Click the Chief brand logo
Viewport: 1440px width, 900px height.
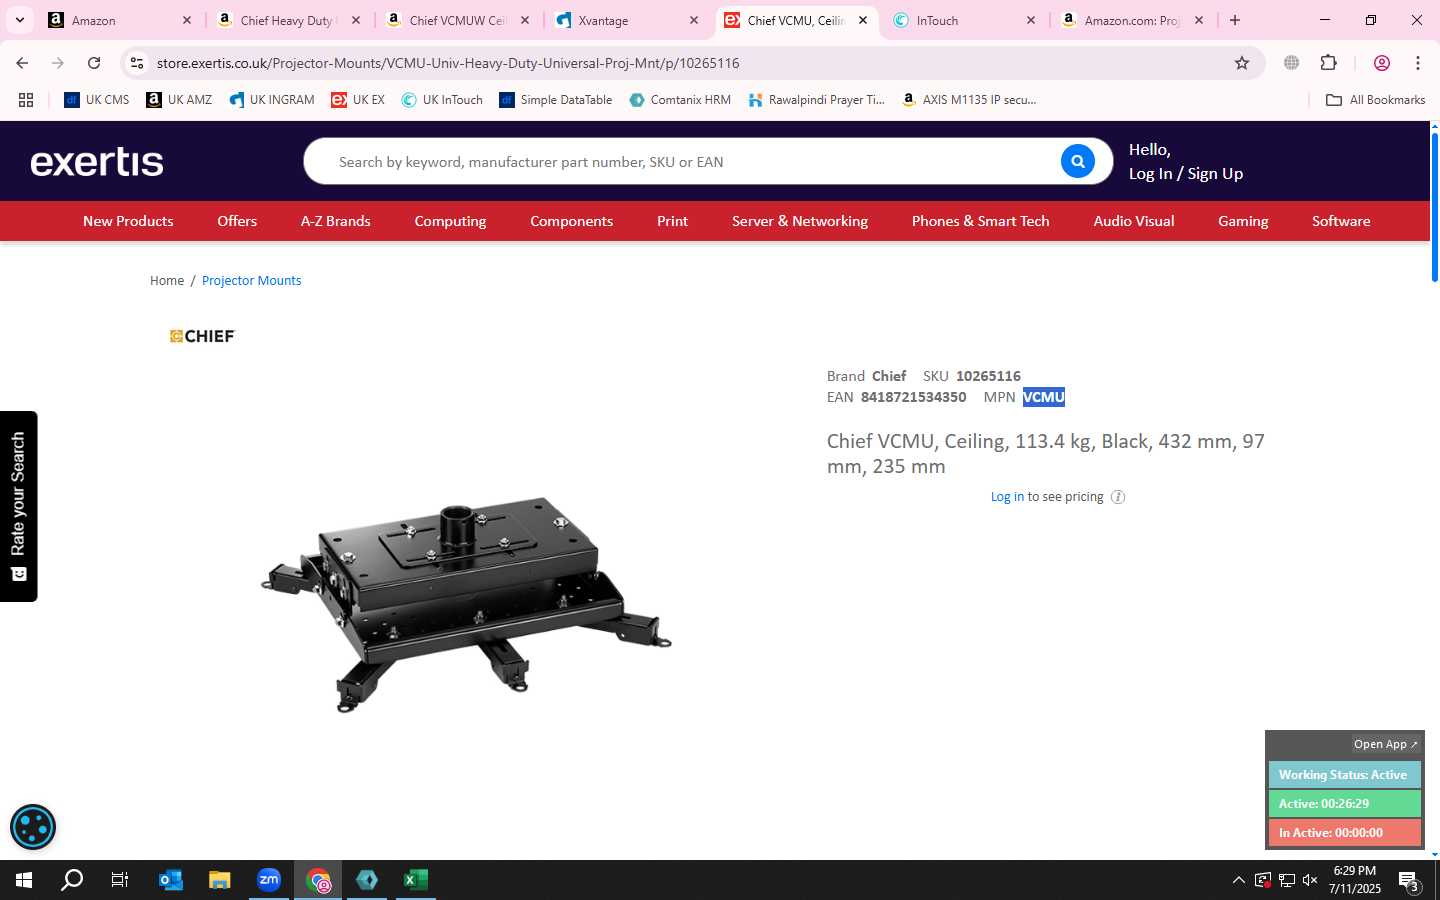click(x=202, y=336)
